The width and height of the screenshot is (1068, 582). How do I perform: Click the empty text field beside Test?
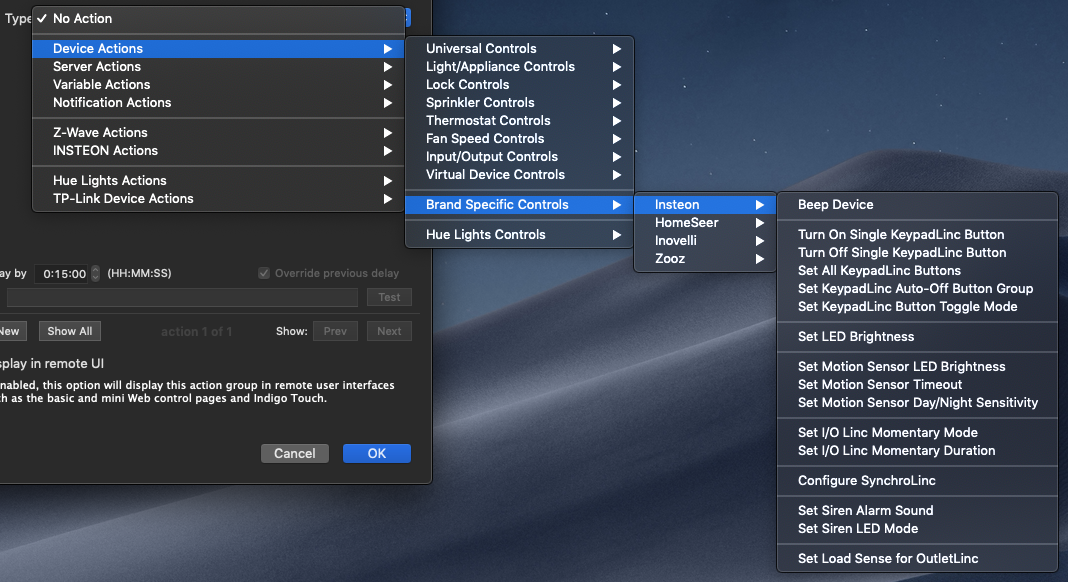coord(182,297)
